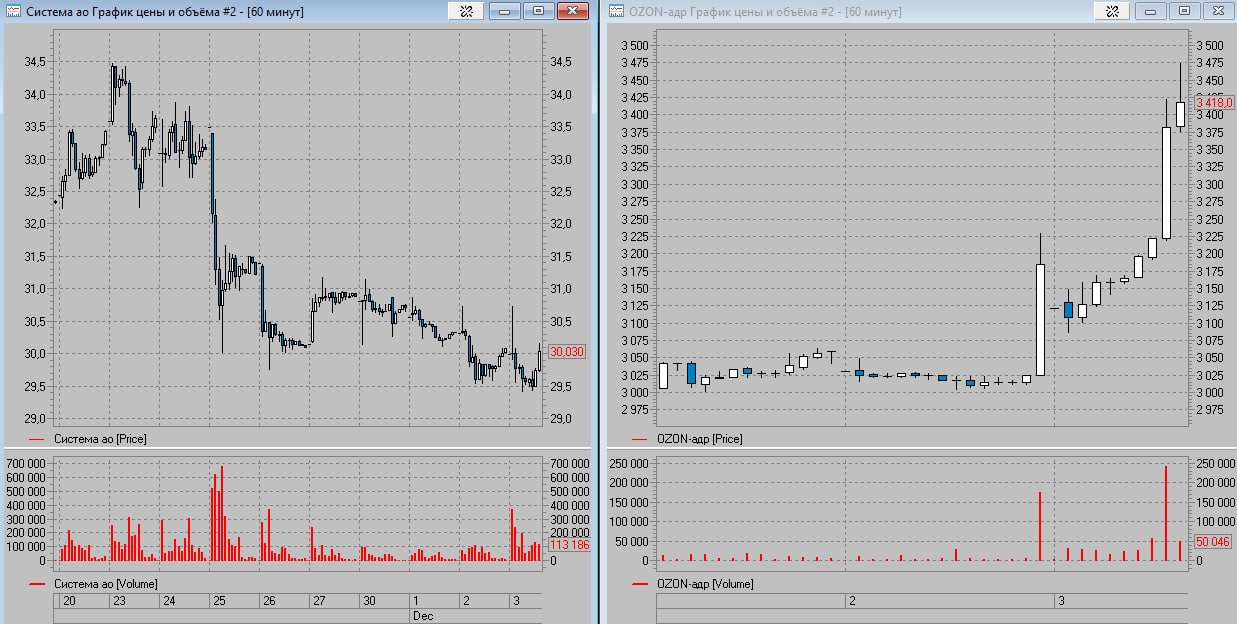Select the OZON-адр [Price] legend label
The height and width of the screenshot is (624, 1237).
coord(699,439)
